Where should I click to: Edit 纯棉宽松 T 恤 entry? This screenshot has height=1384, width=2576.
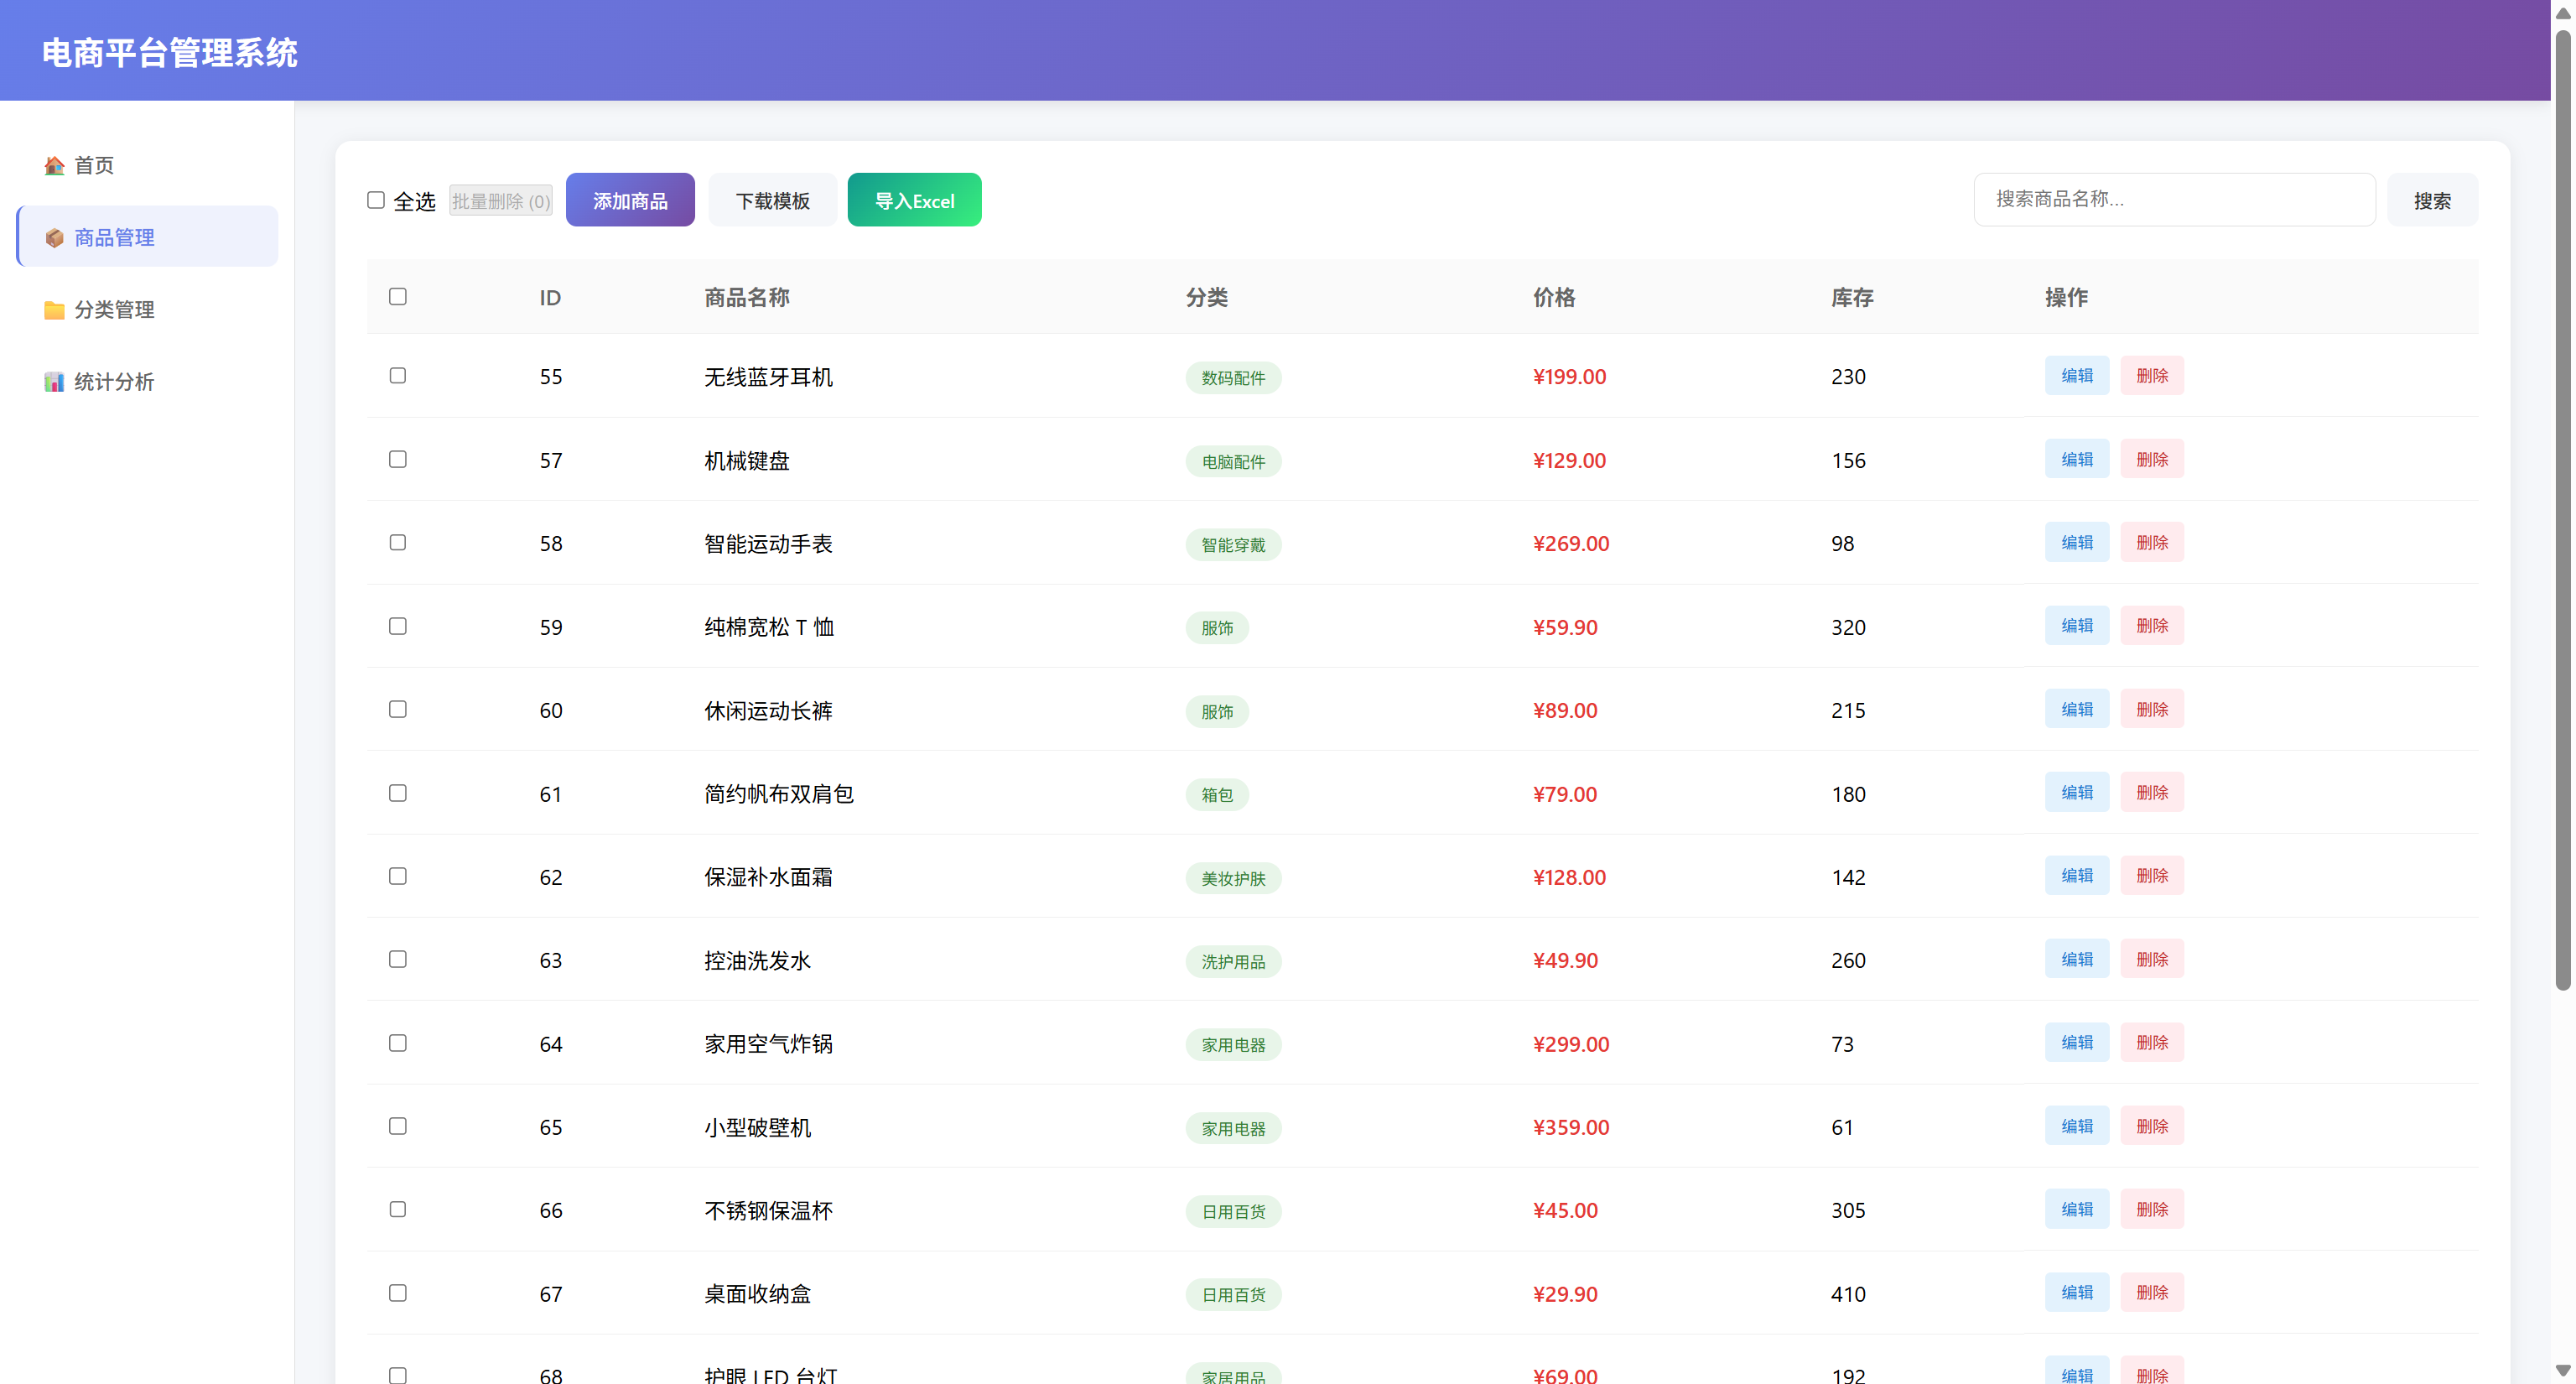[2077, 625]
